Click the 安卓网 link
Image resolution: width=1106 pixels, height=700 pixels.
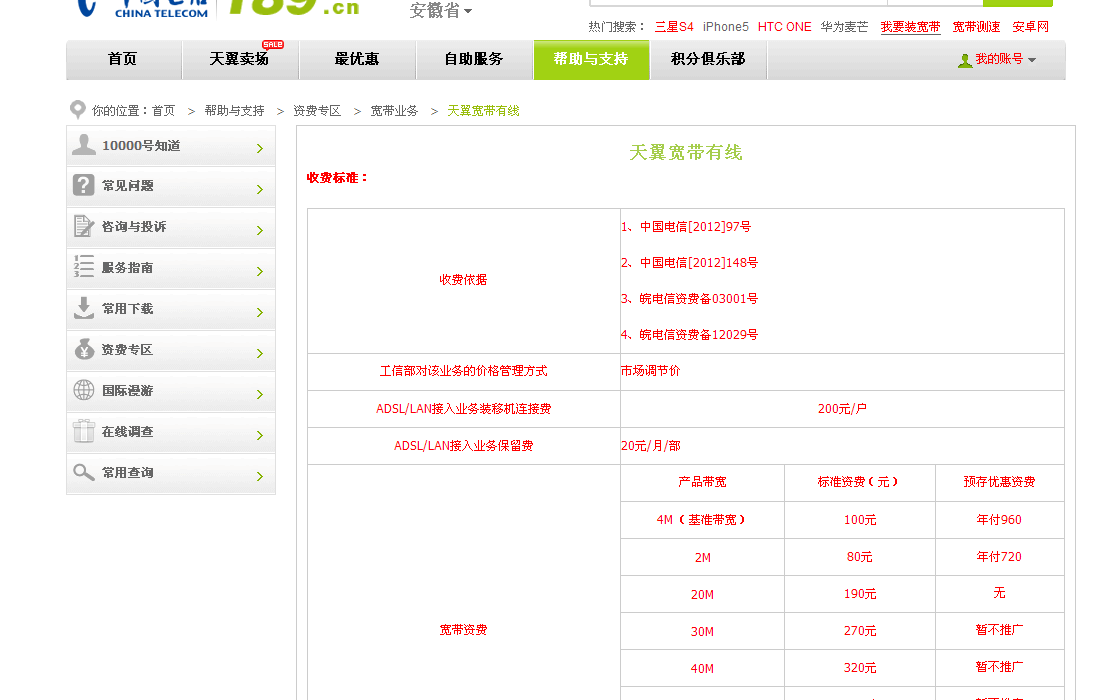click(1031, 27)
